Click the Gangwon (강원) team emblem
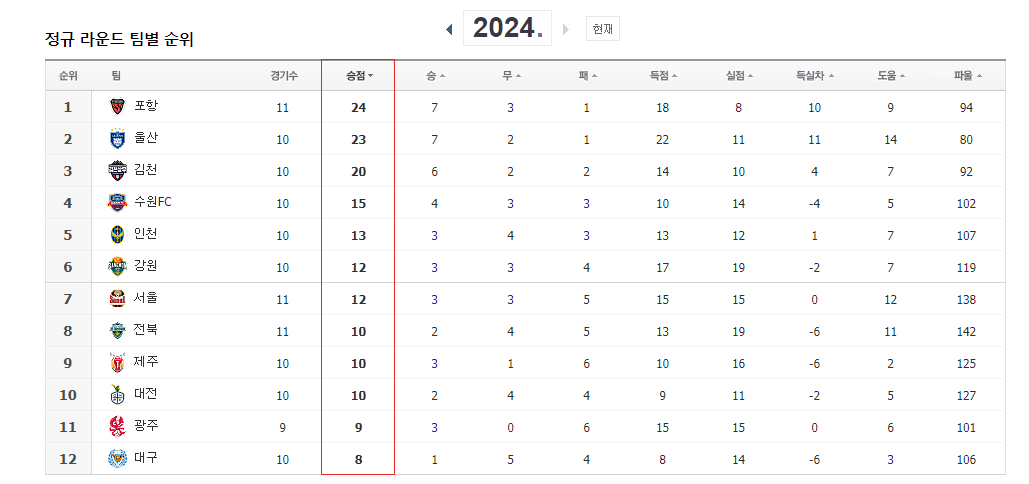The width and height of the screenshot is (1029, 484). (x=117, y=267)
